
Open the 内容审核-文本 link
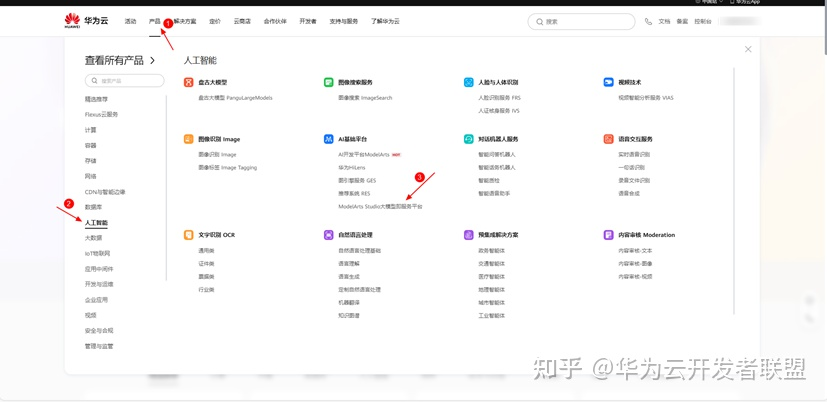click(x=635, y=251)
